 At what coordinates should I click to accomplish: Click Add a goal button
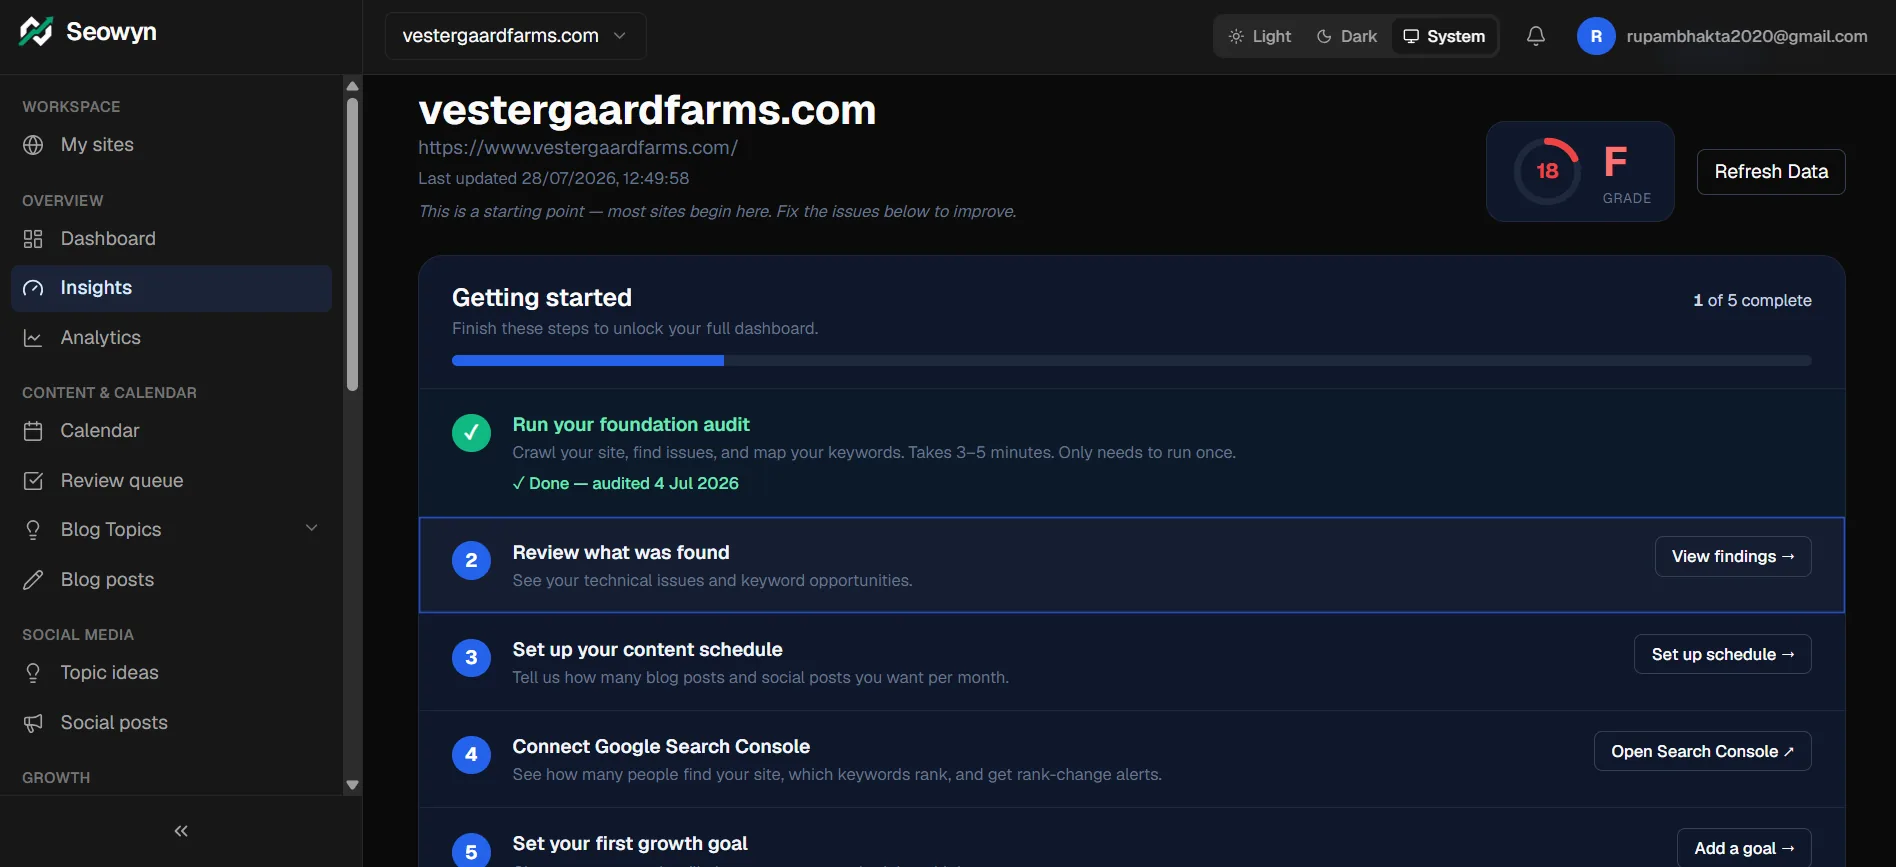(x=1744, y=848)
